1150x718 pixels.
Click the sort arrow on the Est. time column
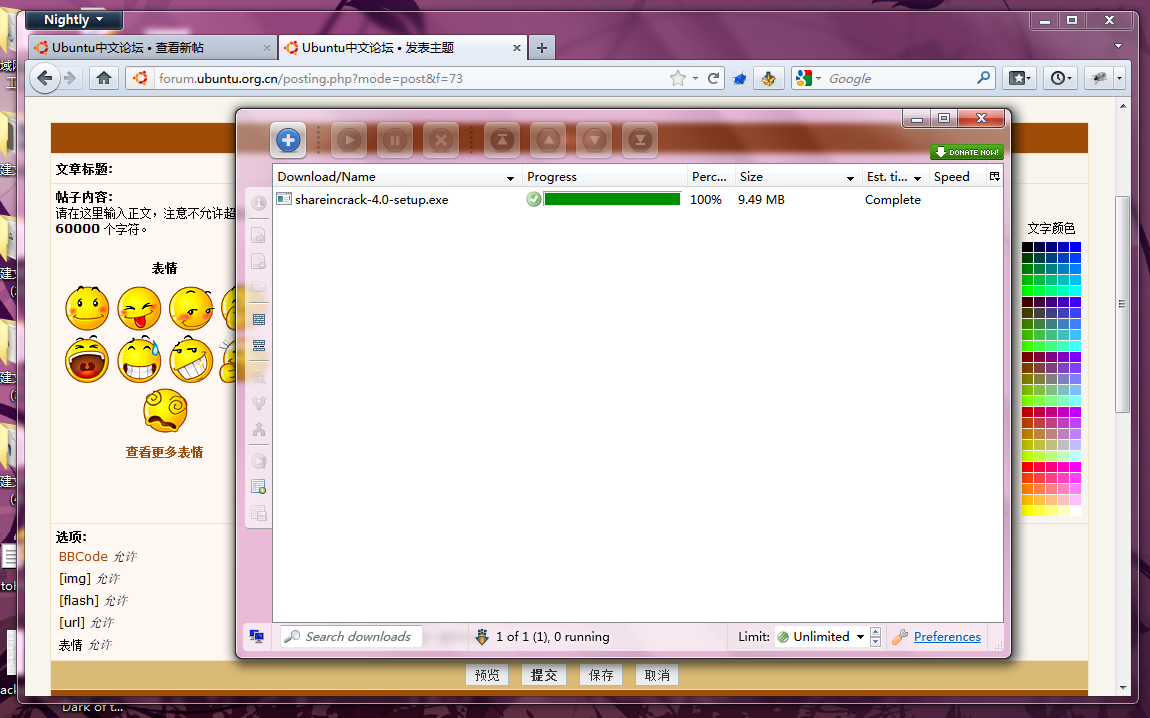[918, 178]
